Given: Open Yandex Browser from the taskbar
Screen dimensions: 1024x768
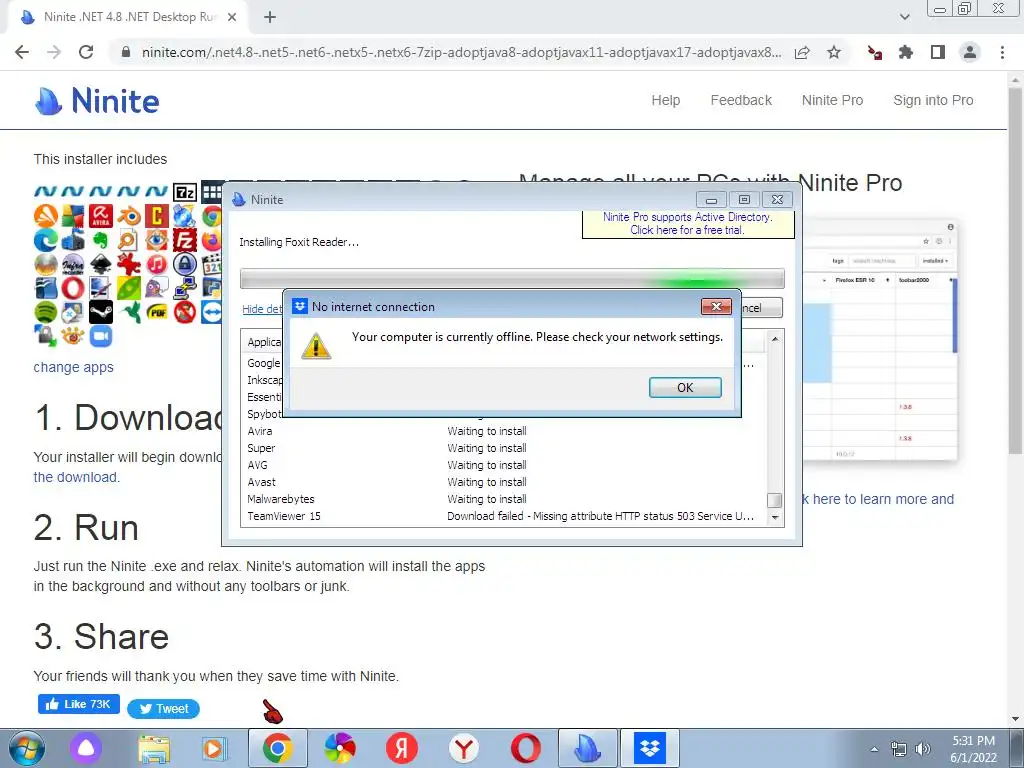Looking at the screenshot, I should point(464,748).
